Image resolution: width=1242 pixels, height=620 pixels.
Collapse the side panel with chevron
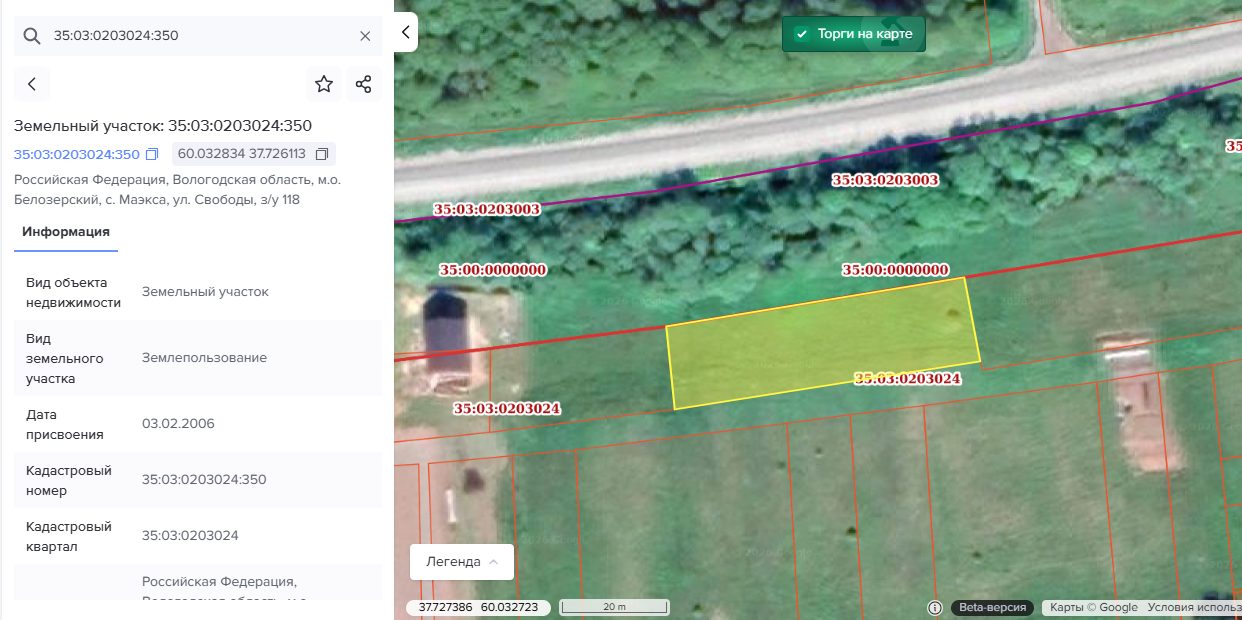406,32
